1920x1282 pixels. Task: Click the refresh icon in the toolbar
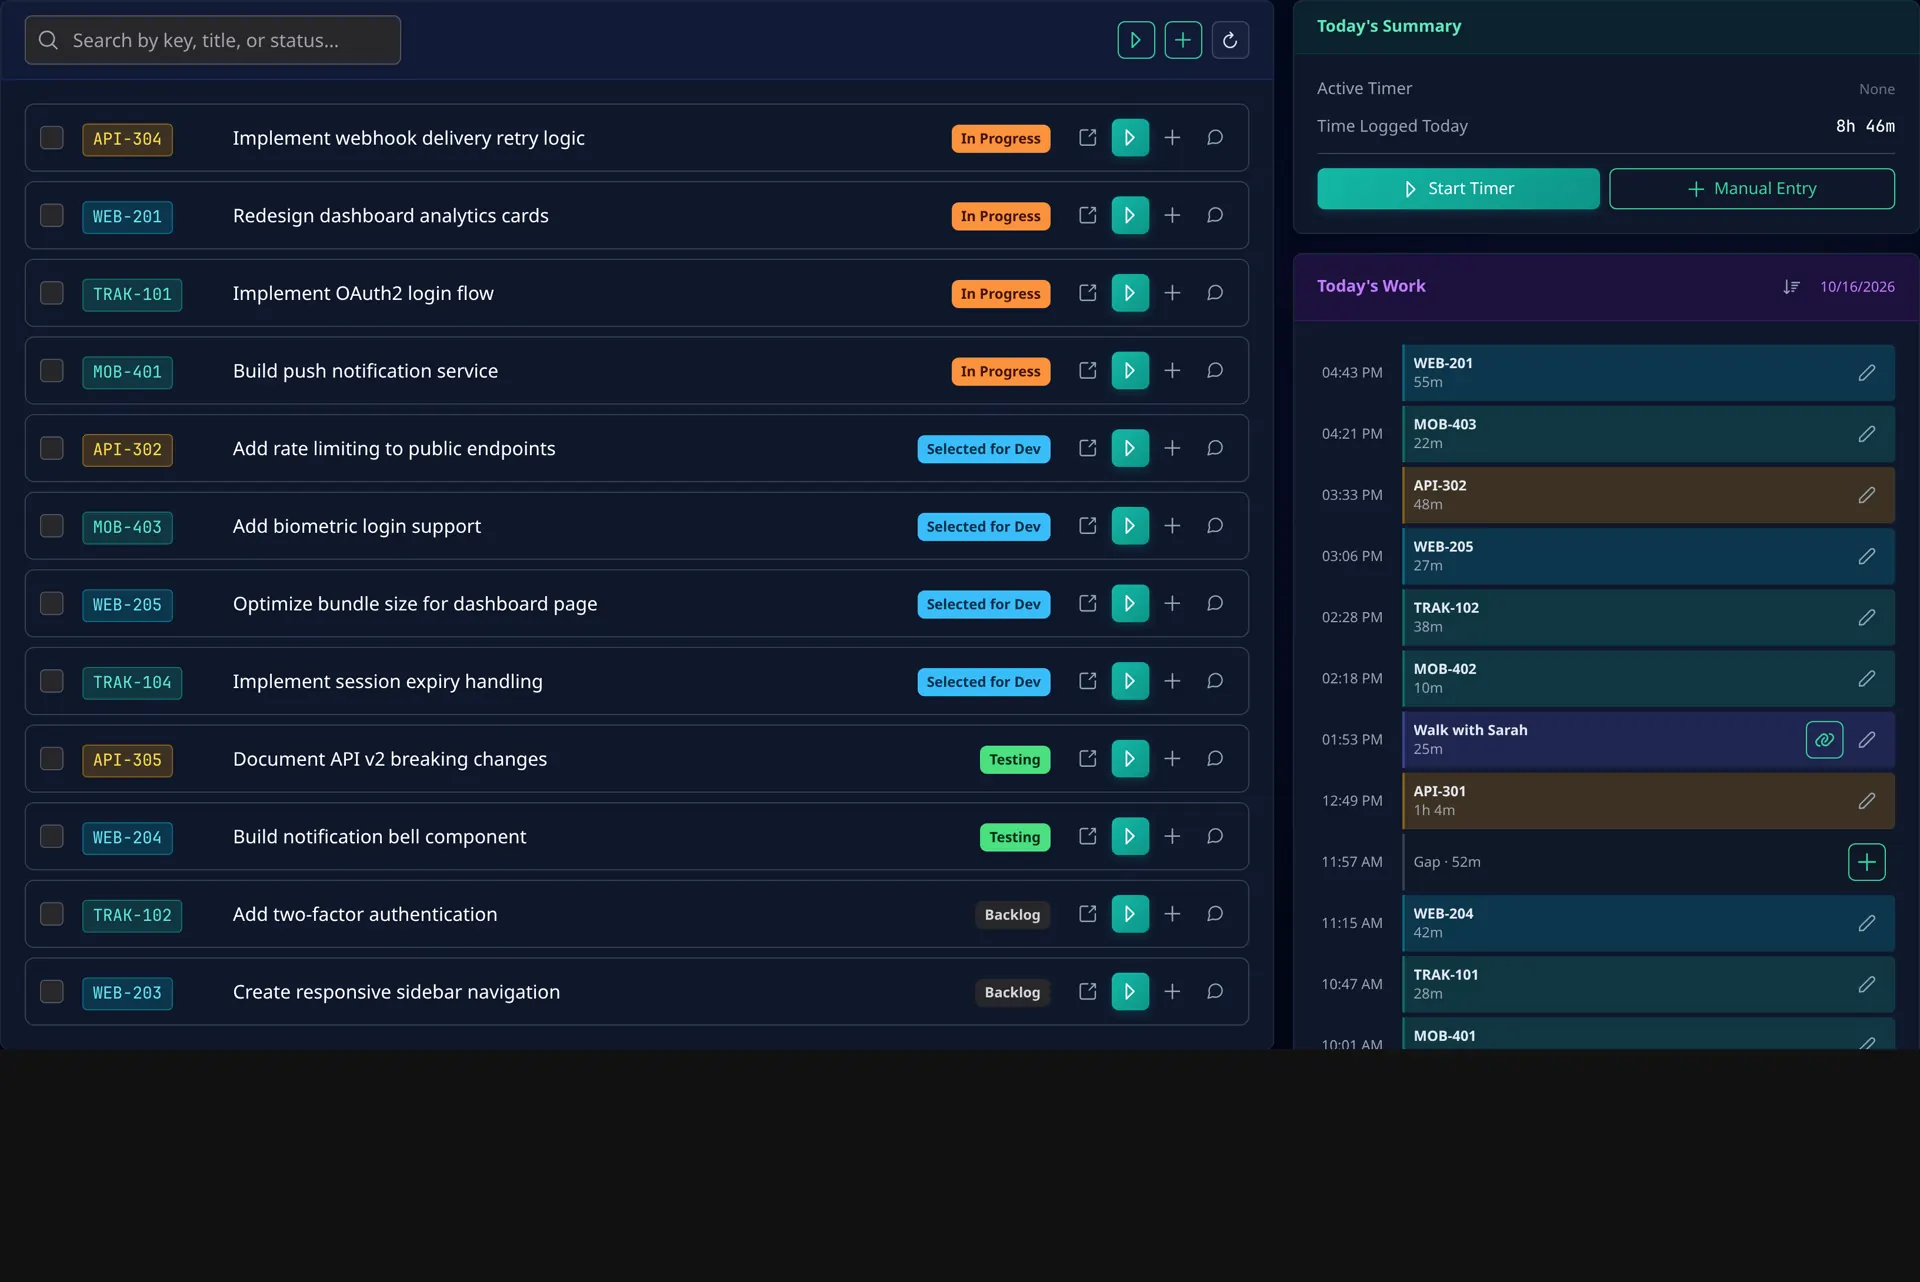point(1230,40)
